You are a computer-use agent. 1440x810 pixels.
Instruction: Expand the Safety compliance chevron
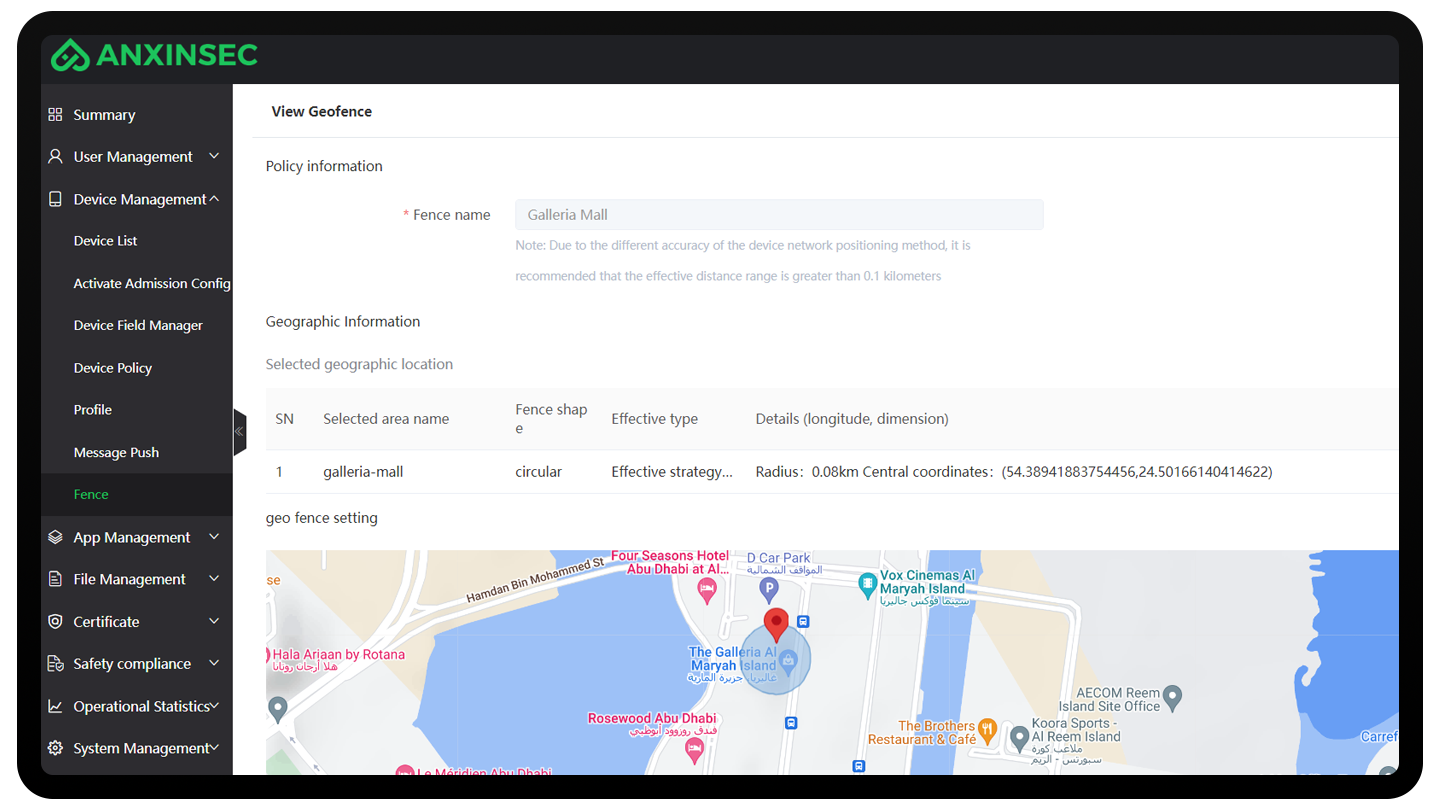pos(214,664)
